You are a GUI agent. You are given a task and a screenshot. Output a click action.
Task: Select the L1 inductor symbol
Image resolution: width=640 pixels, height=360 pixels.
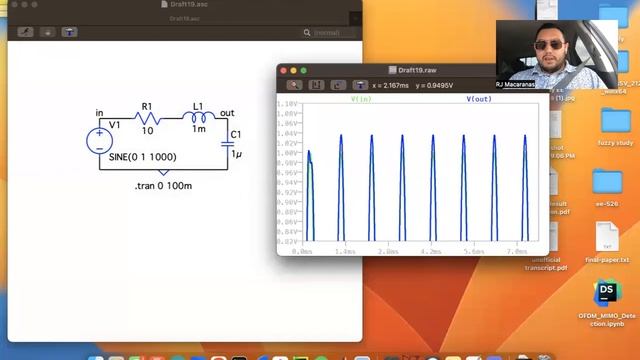pyautogui.click(x=198, y=117)
